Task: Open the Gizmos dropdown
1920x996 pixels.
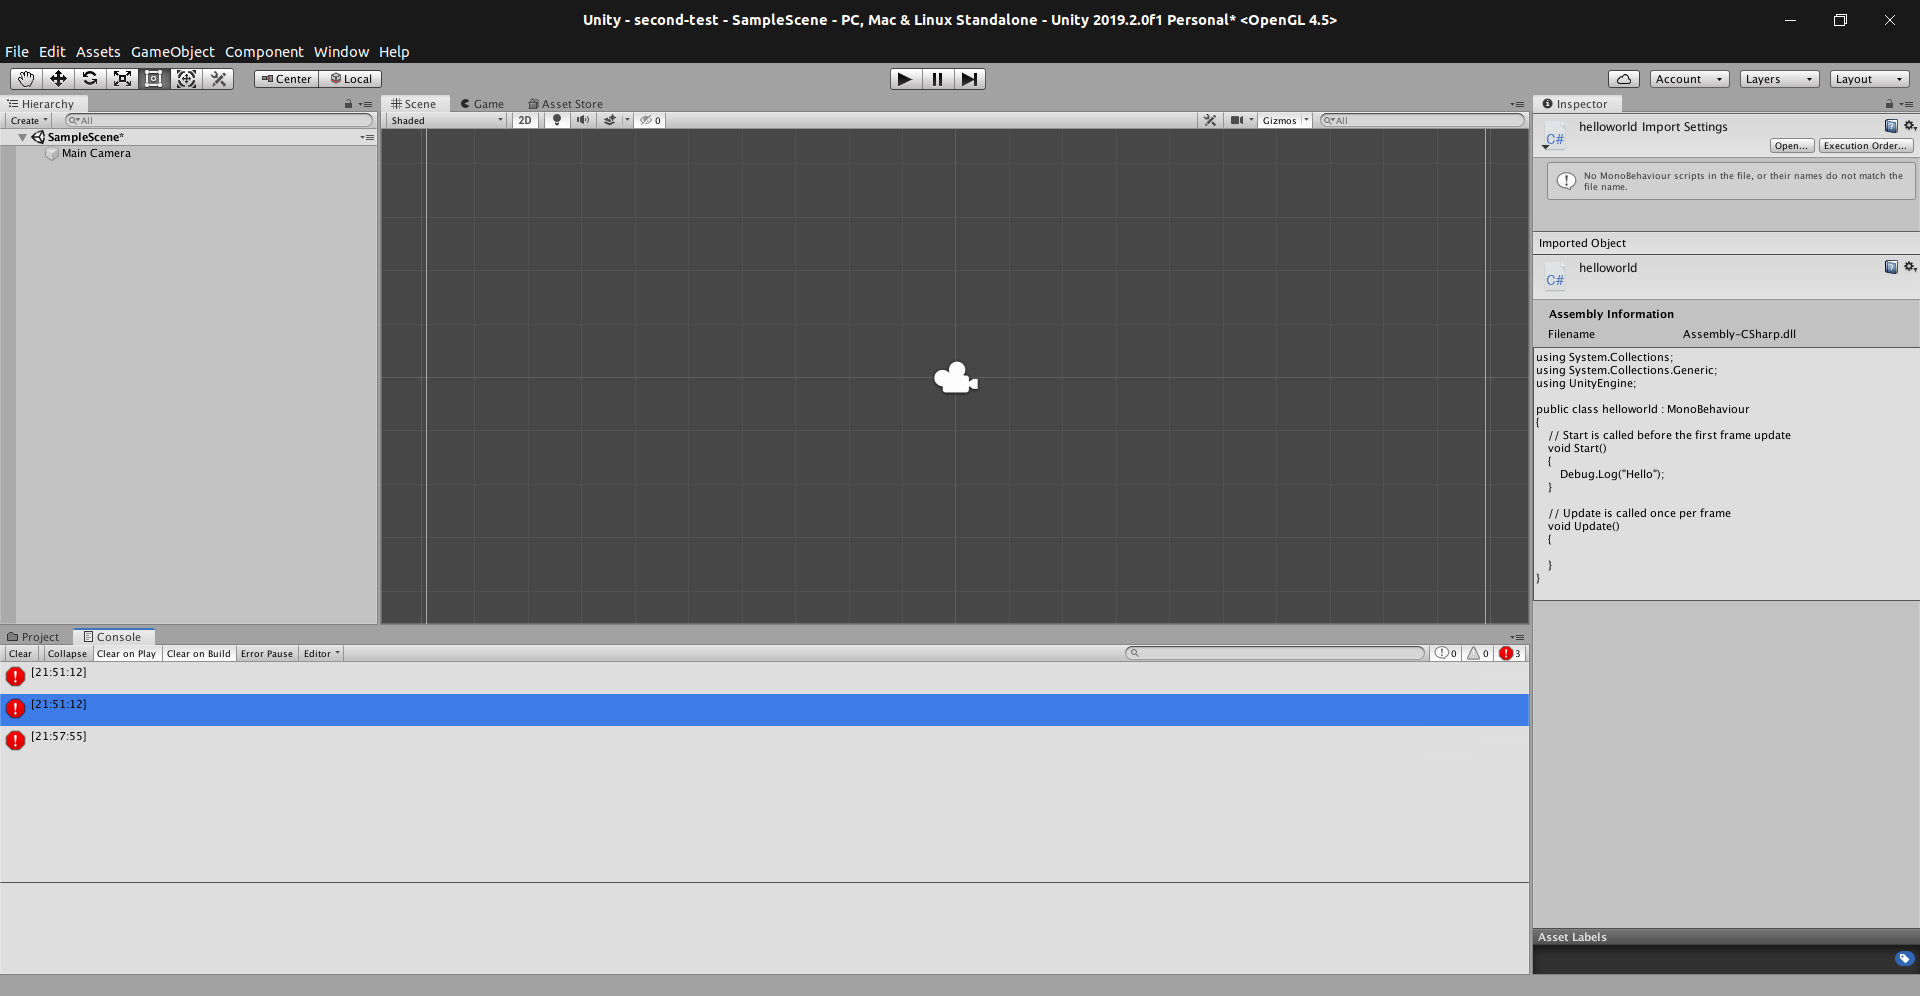Action: coord(1285,120)
